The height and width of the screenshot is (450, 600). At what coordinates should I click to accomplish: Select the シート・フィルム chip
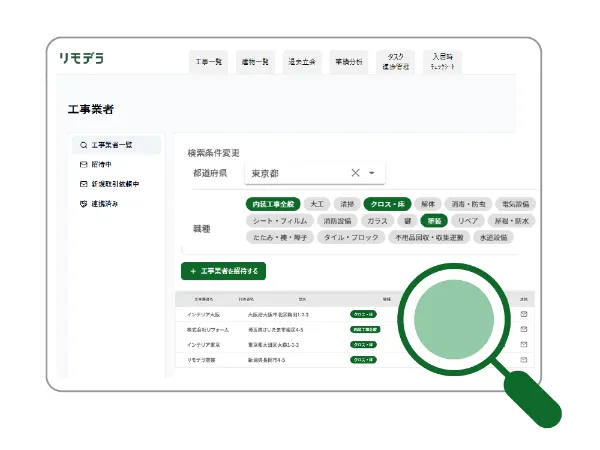point(280,221)
